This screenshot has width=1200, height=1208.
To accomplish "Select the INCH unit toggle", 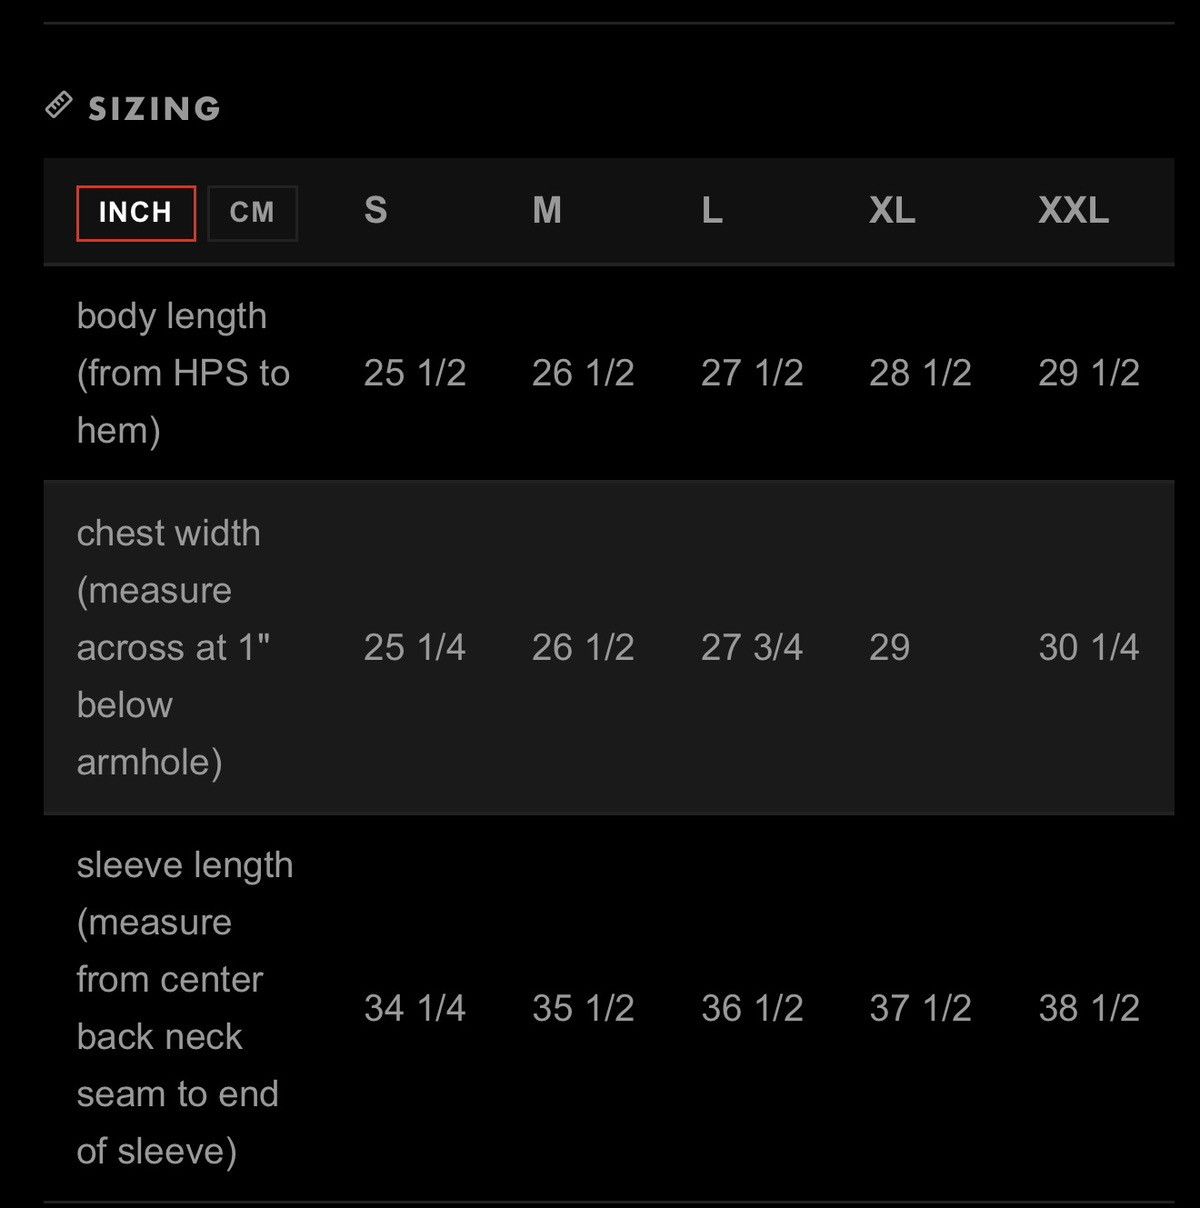I will (136, 213).
